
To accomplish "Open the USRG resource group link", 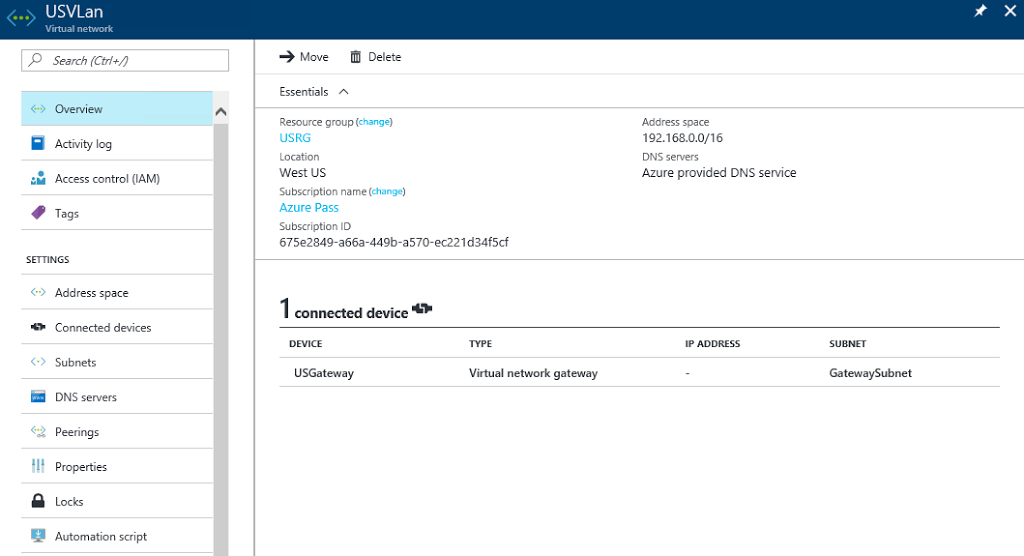I will pos(295,138).
